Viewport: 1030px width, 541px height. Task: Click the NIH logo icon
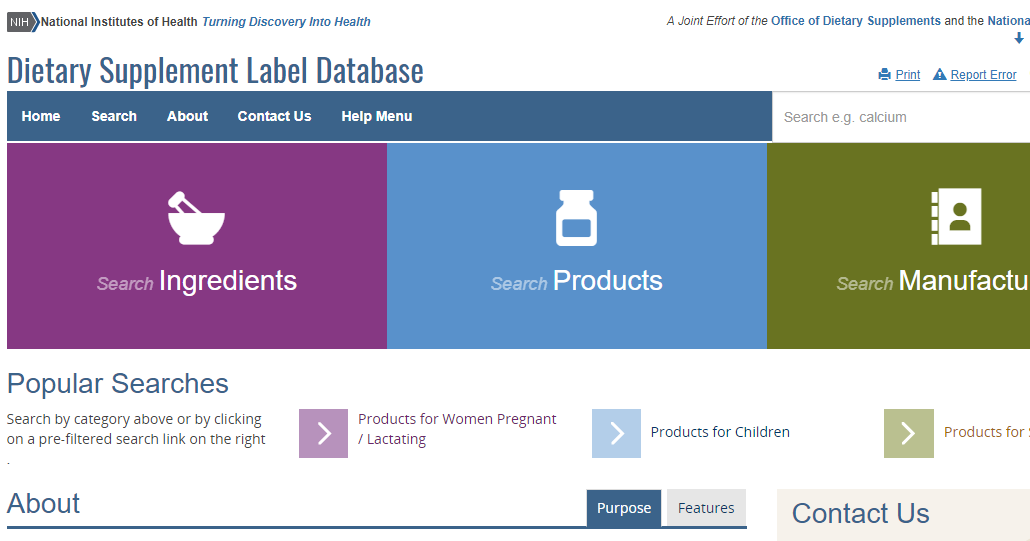(x=22, y=22)
